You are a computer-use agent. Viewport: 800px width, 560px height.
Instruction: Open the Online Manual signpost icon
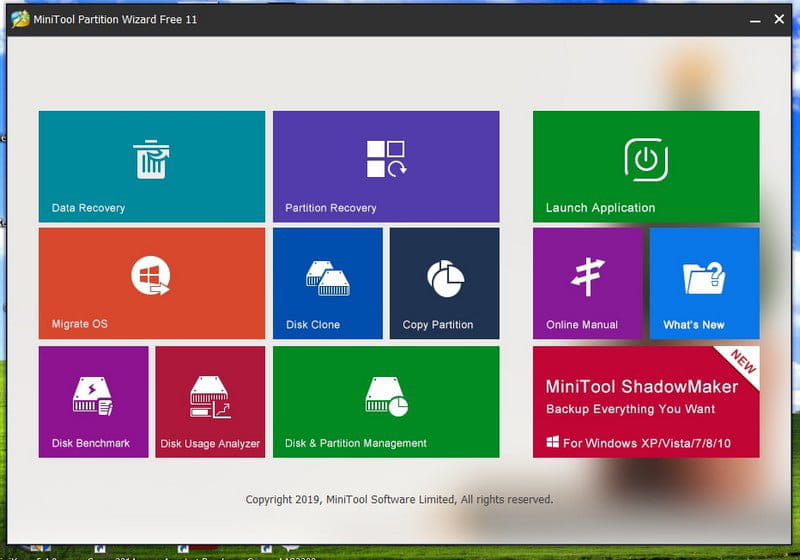tap(588, 277)
